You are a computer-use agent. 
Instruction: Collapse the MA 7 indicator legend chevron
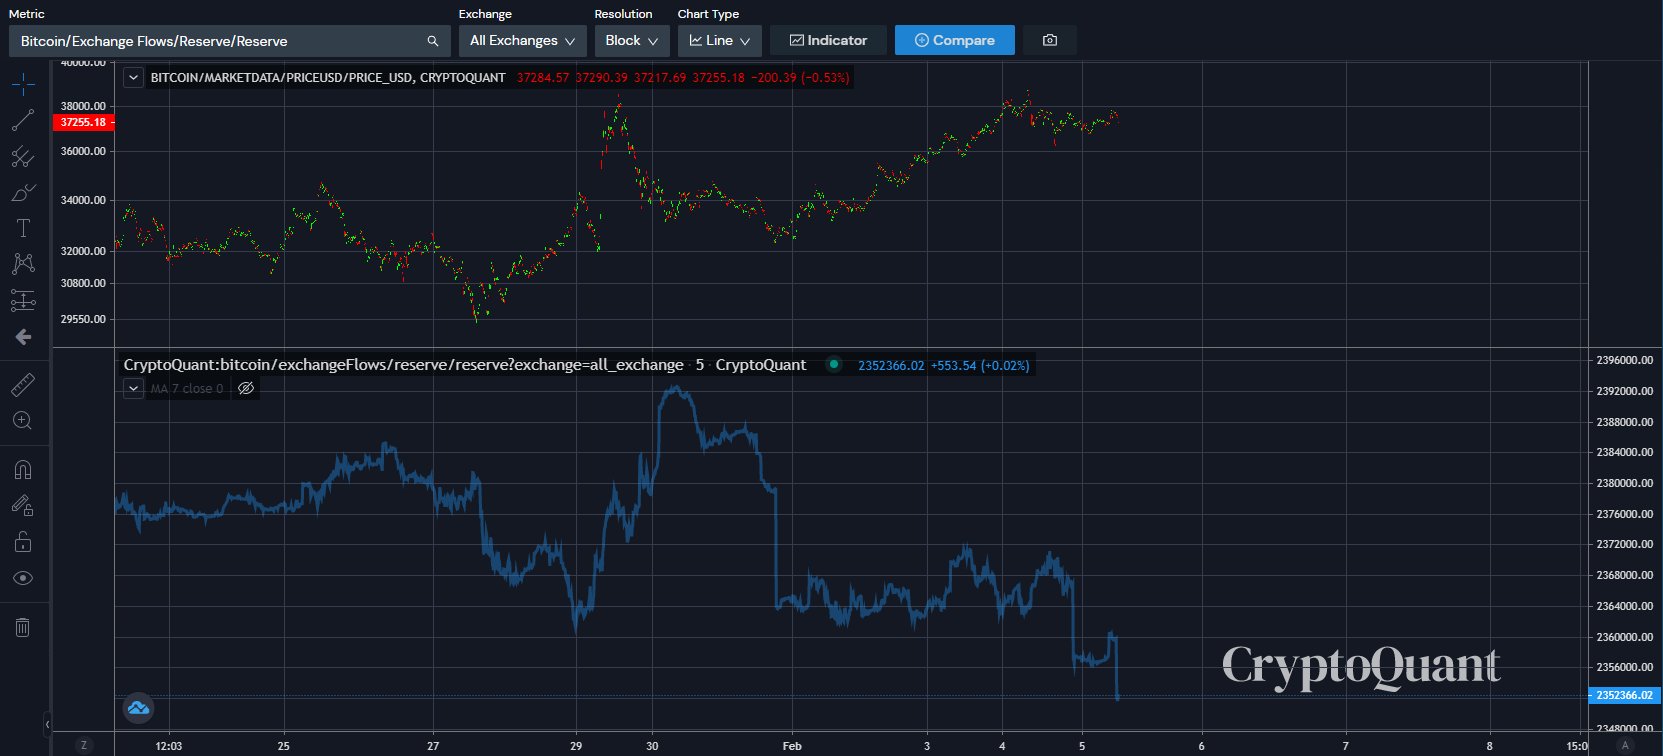tap(133, 388)
